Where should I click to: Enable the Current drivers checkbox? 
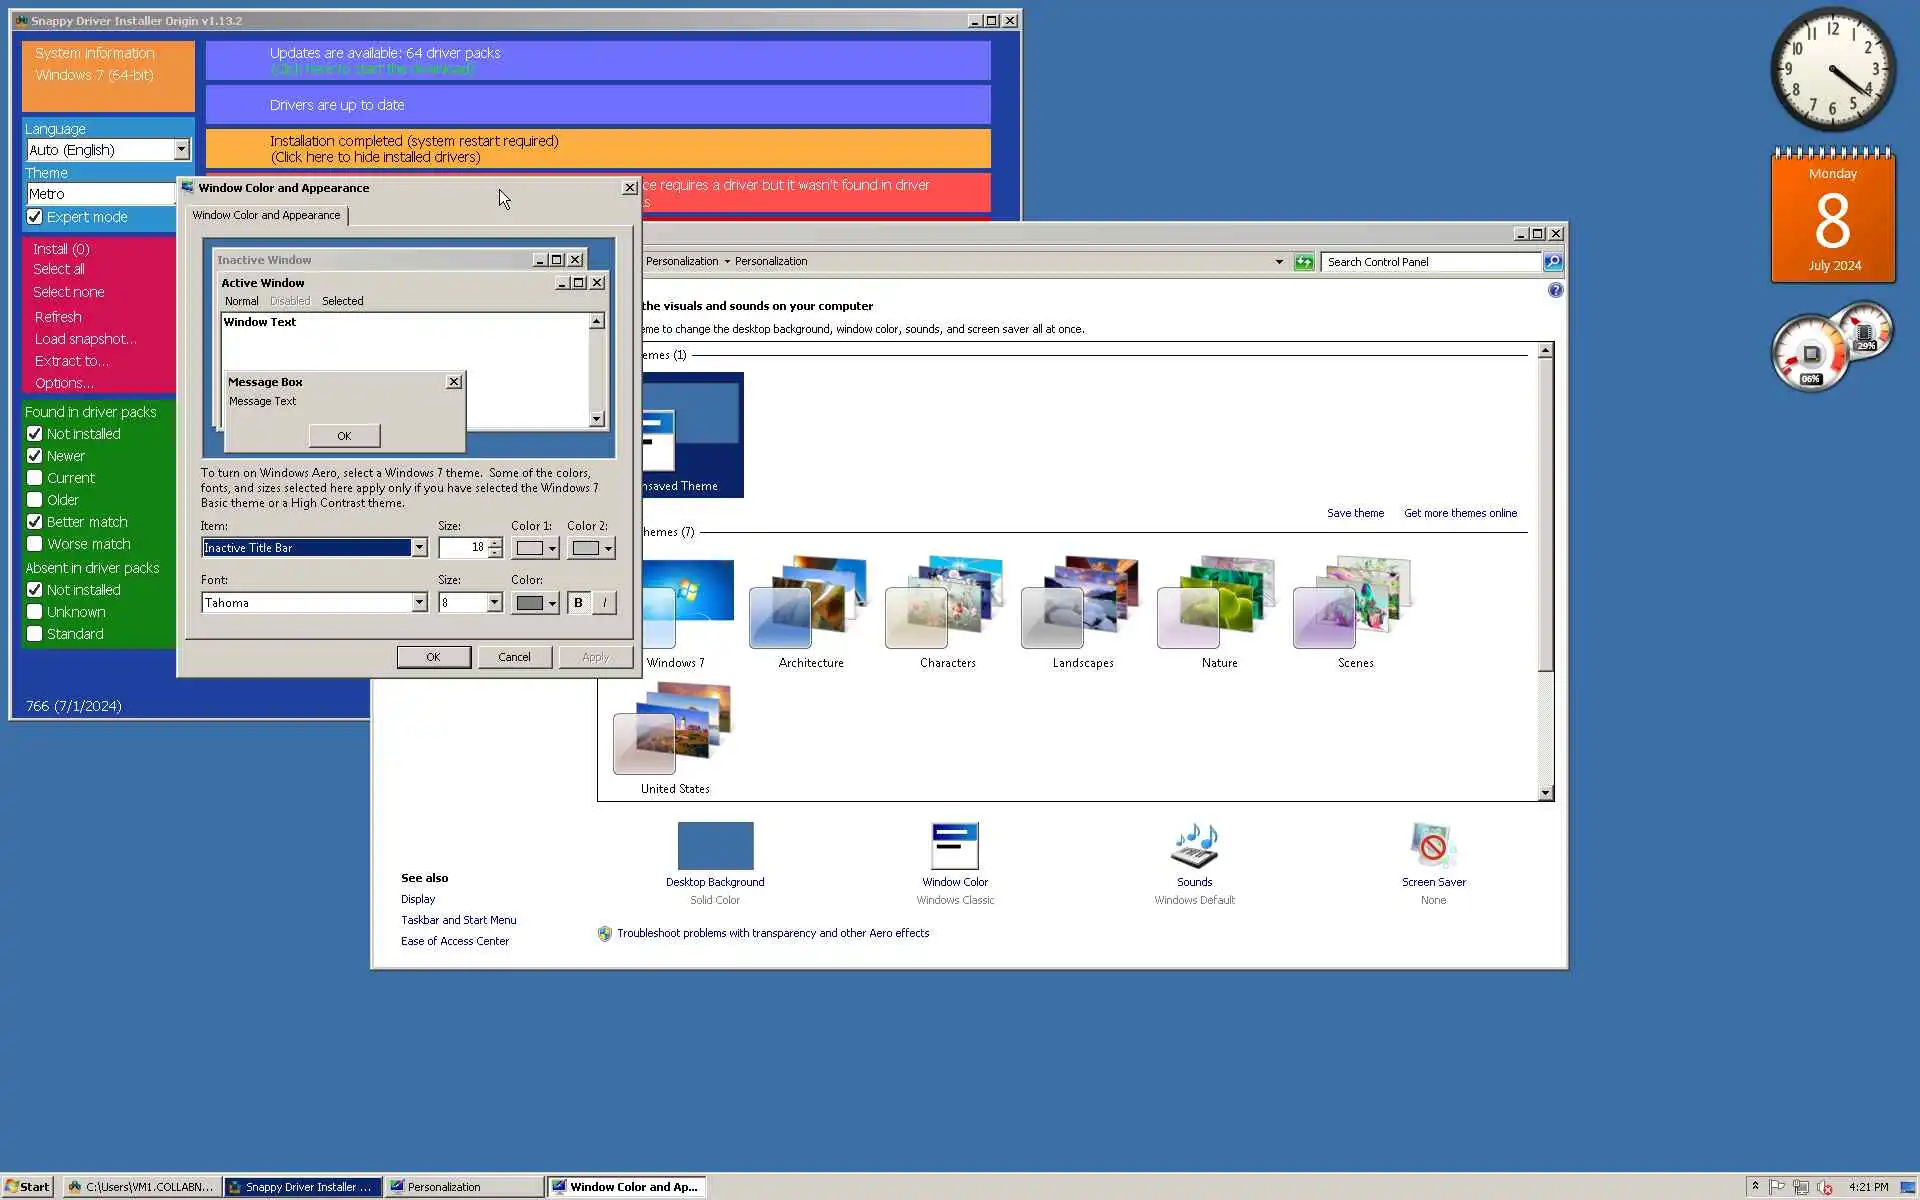(x=35, y=478)
